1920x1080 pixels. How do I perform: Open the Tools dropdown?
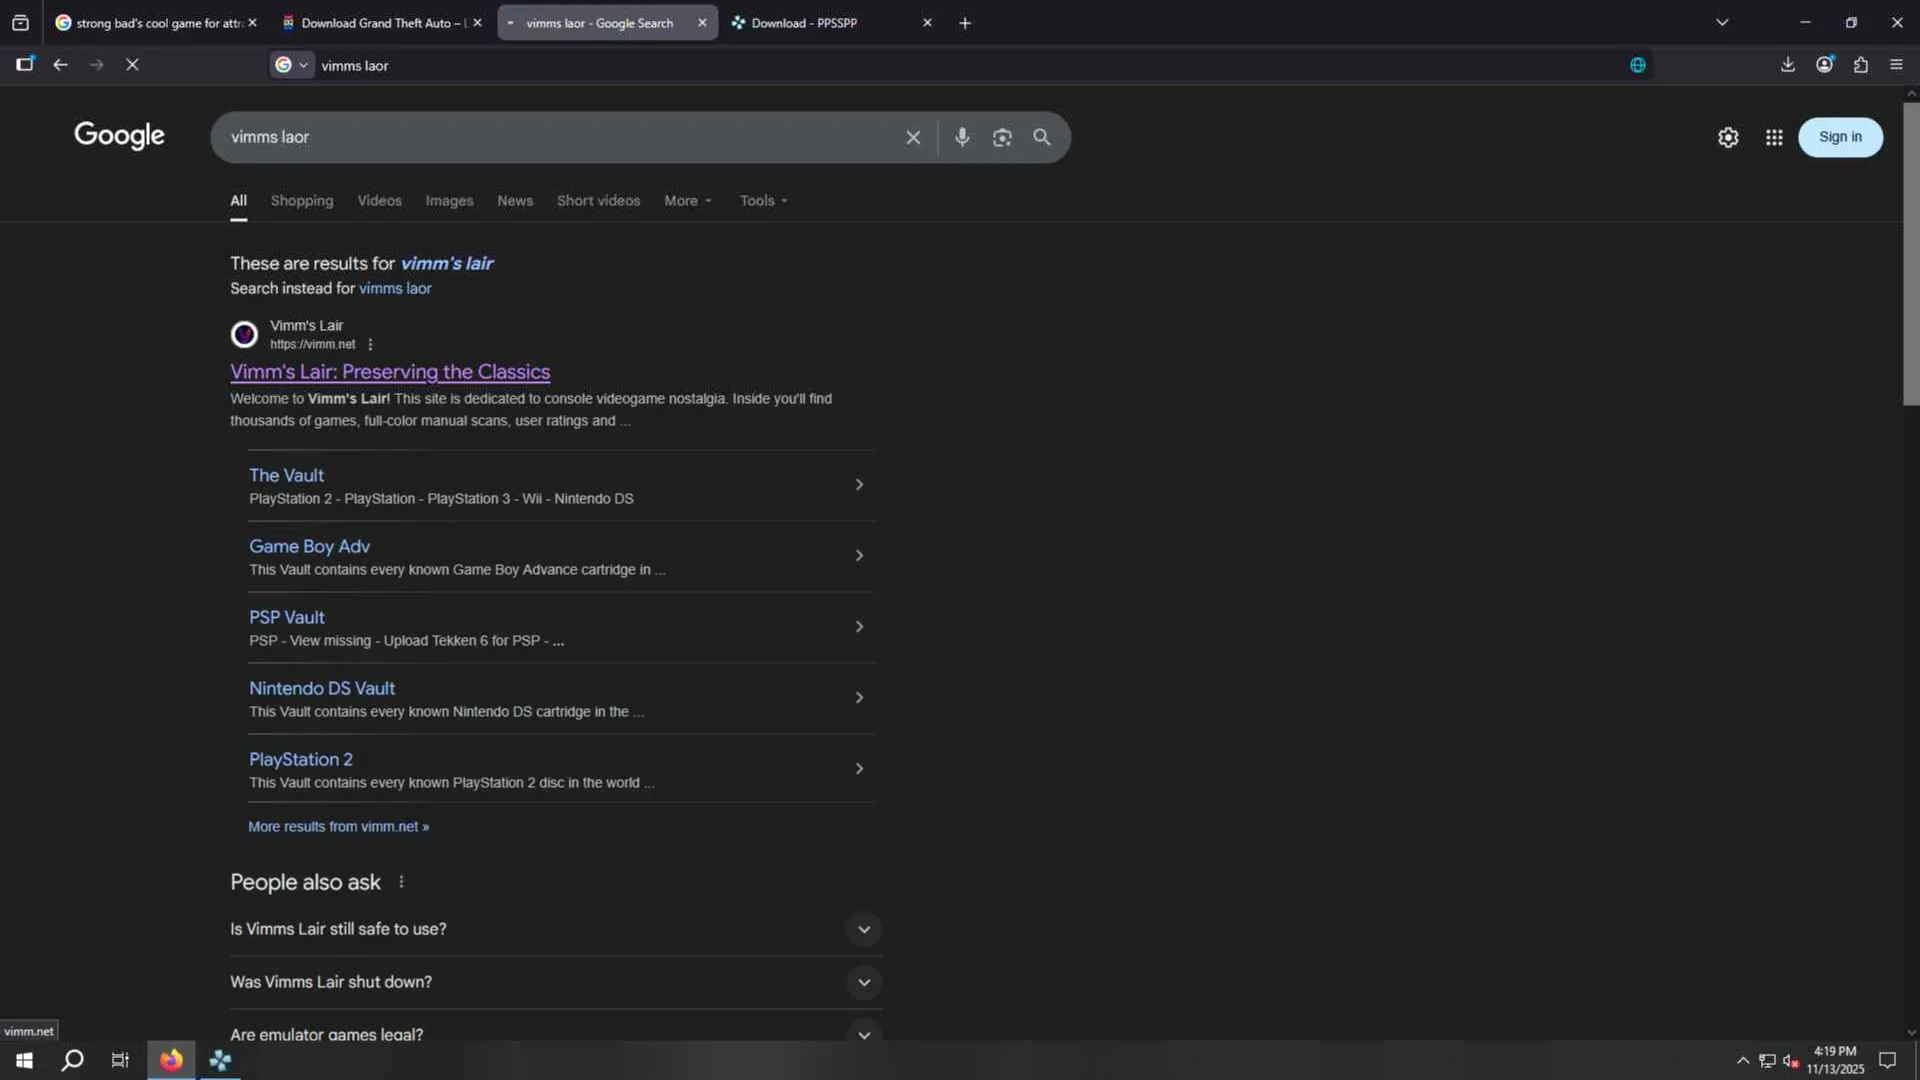click(x=763, y=201)
